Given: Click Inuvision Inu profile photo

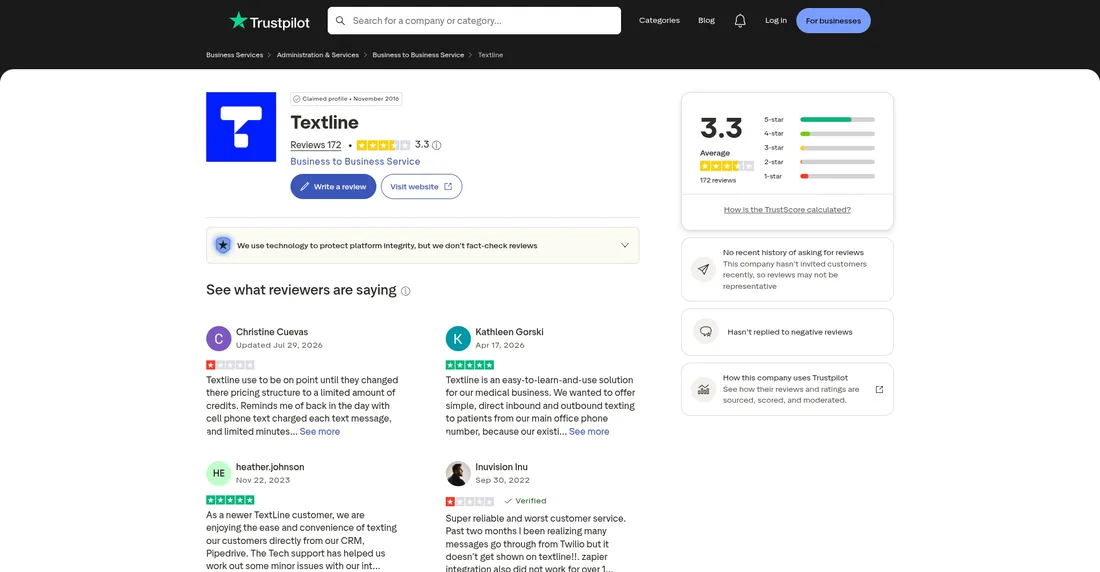Looking at the screenshot, I should 458,473.
